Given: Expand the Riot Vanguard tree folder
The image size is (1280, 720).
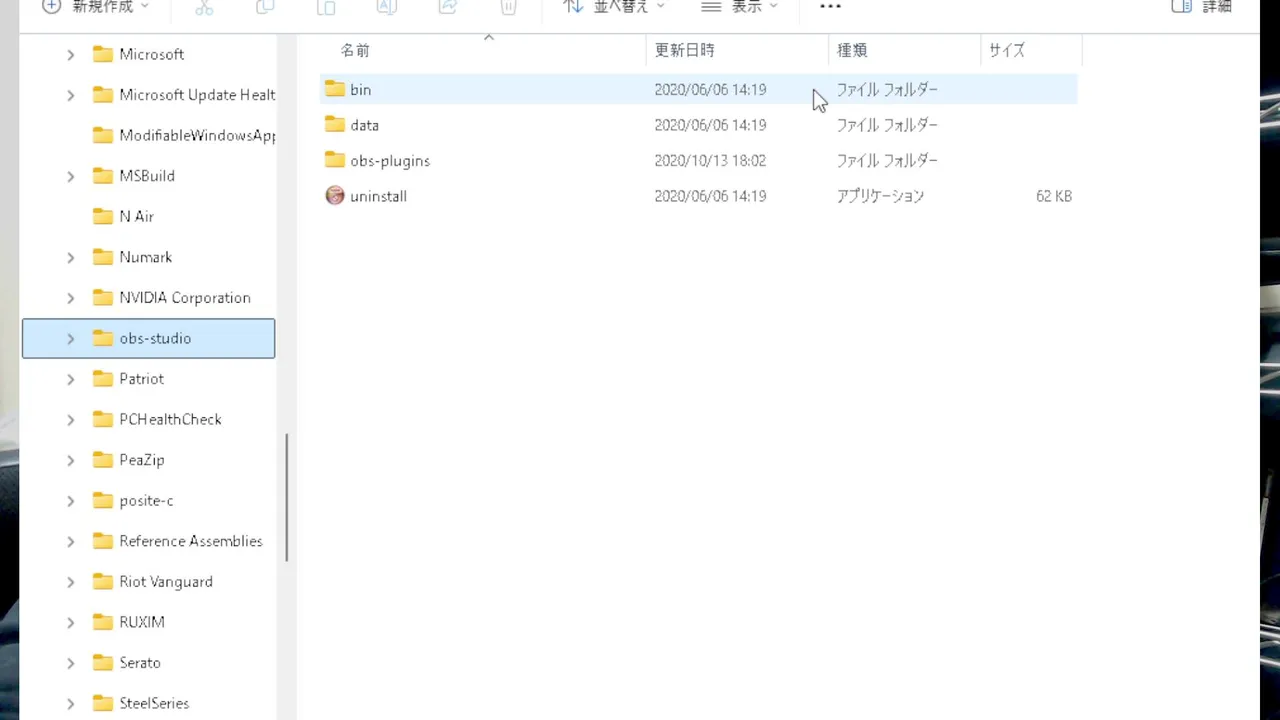Looking at the screenshot, I should click(x=70, y=581).
